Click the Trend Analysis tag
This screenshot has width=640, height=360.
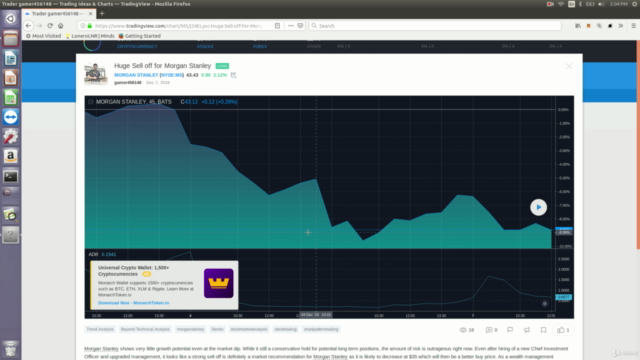(x=100, y=329)
